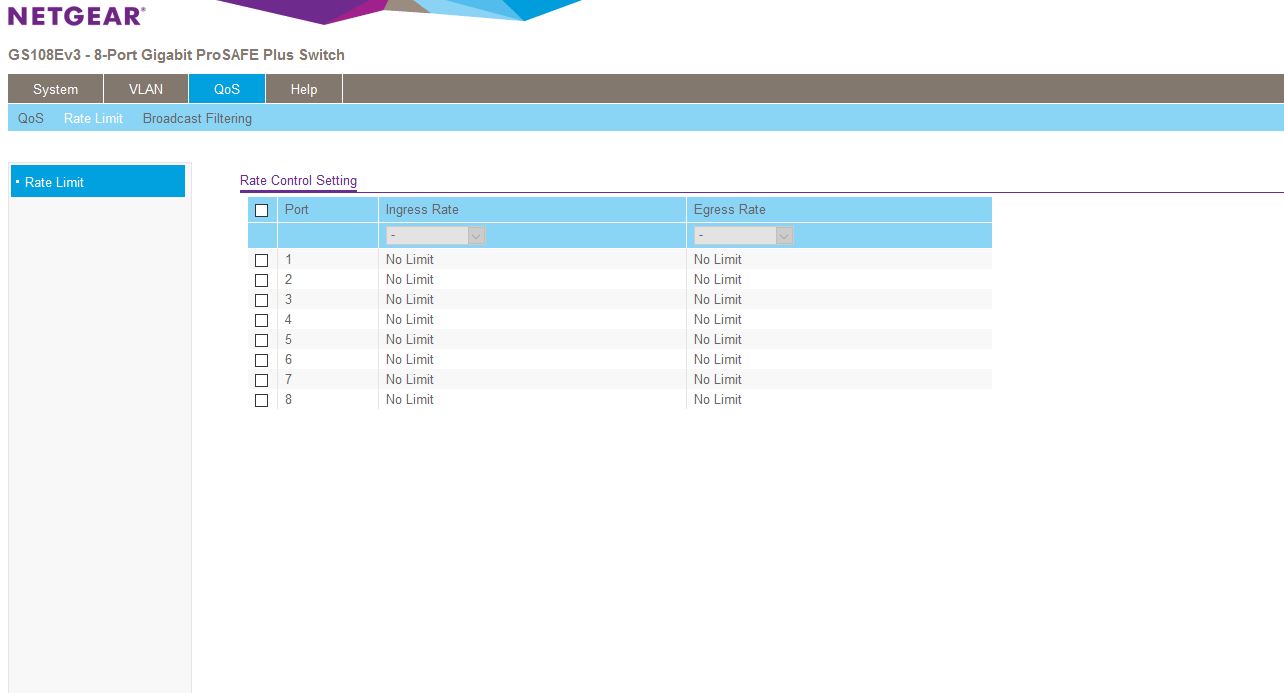
Task: Open the QoS submenu link
Action: pyautogui.click(x=31, y=118)
